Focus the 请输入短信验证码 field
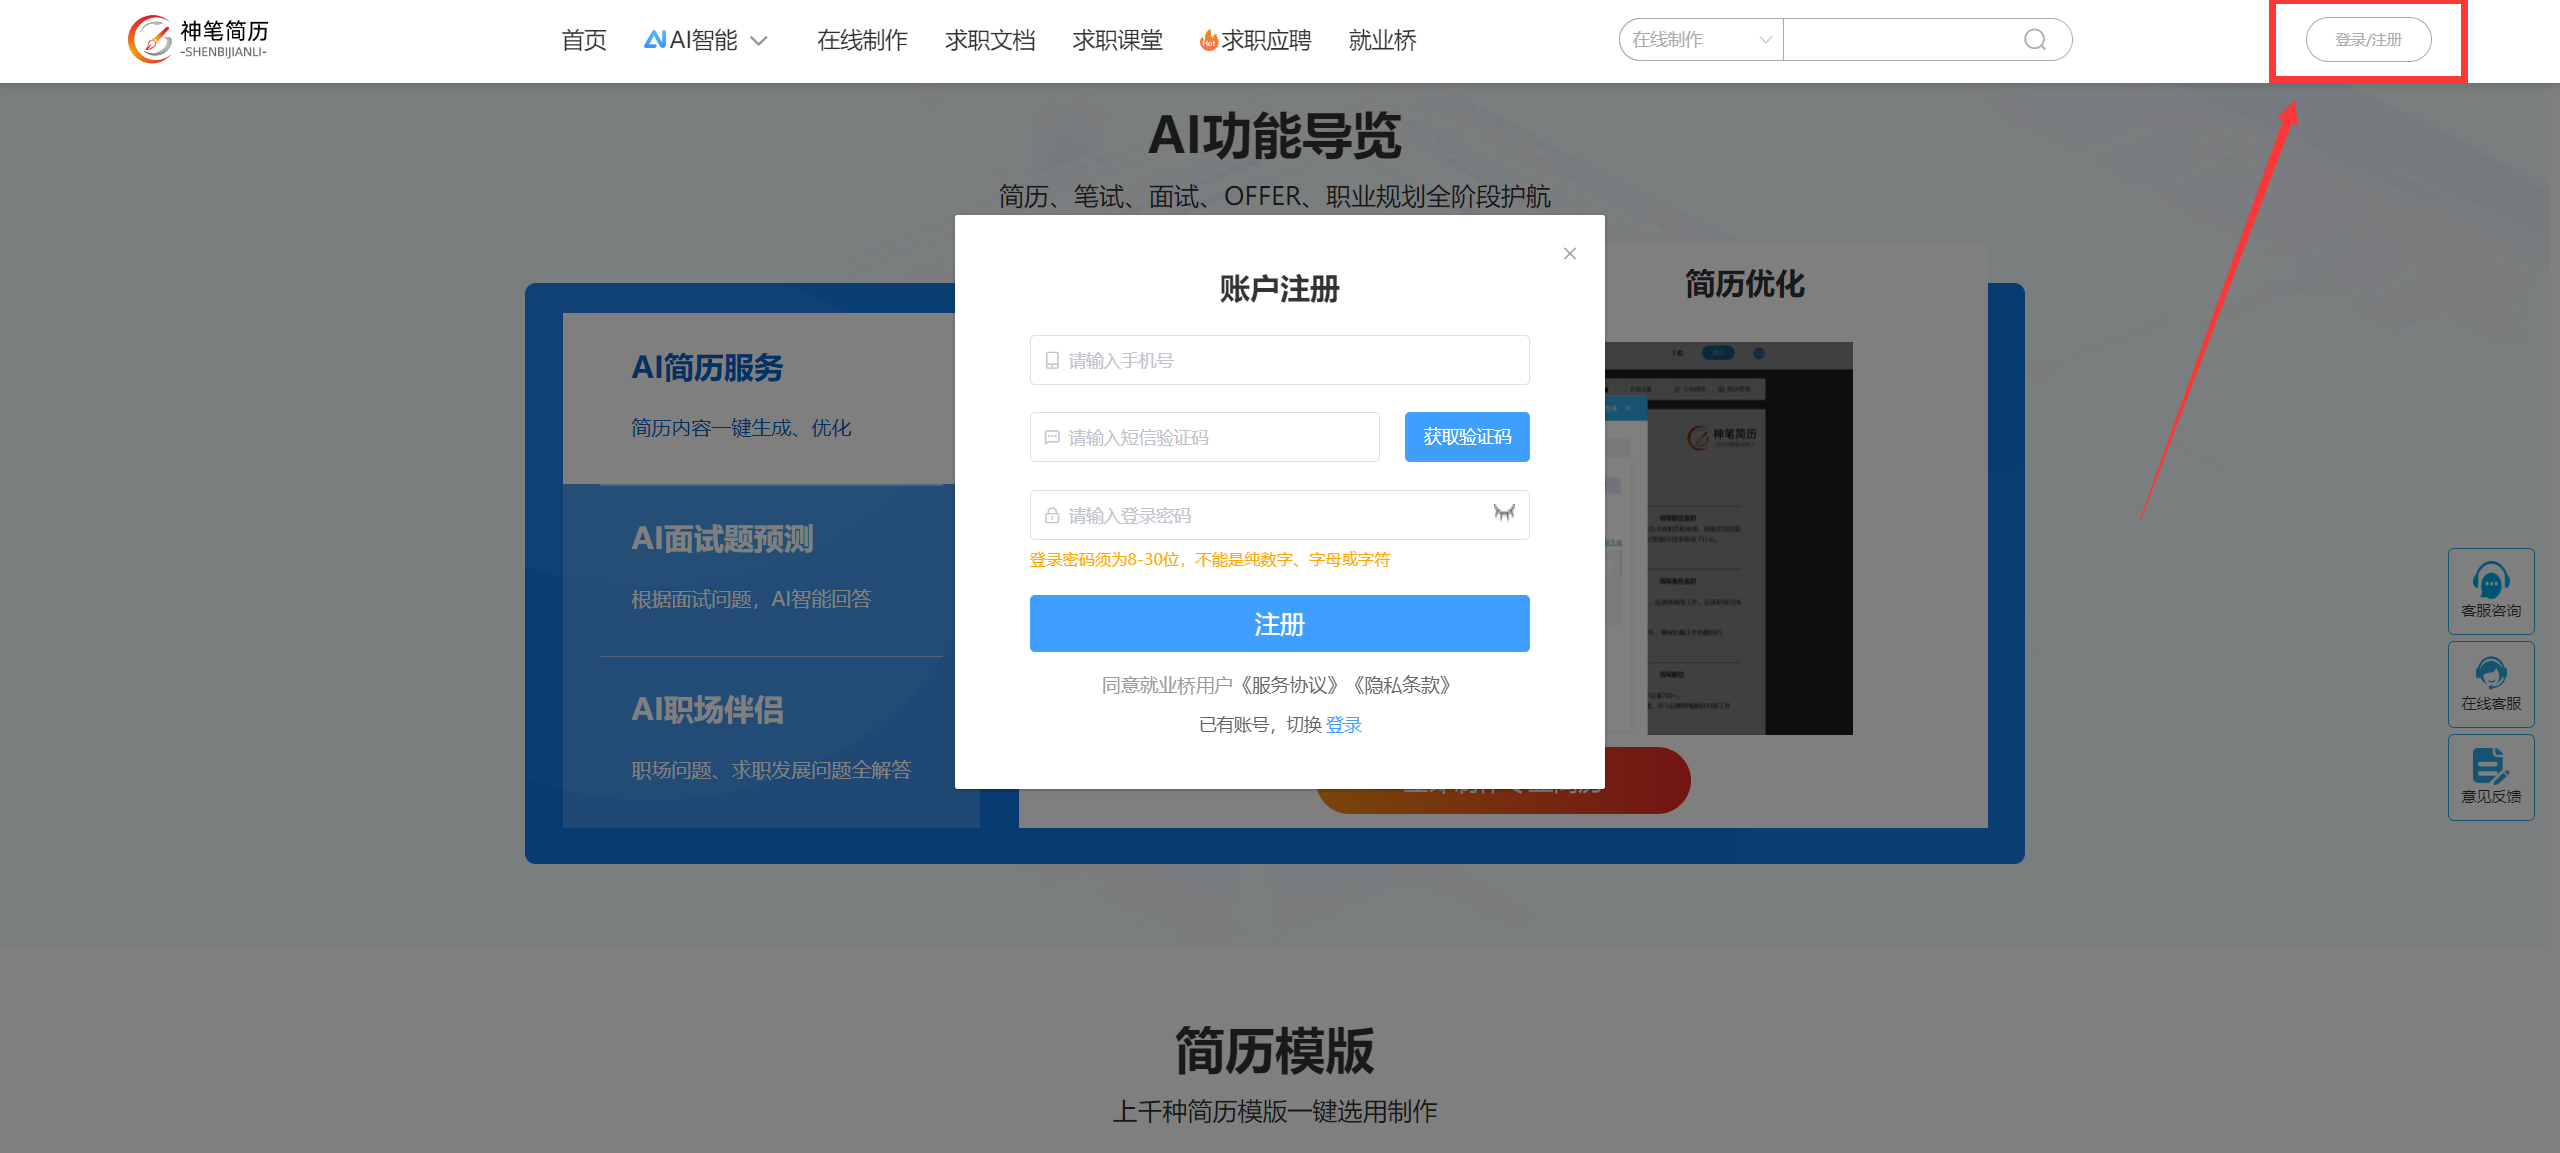Image resolution: width=2560 pixels, height=1153 pixels. pyautogui.click(x=1204, y=437)
